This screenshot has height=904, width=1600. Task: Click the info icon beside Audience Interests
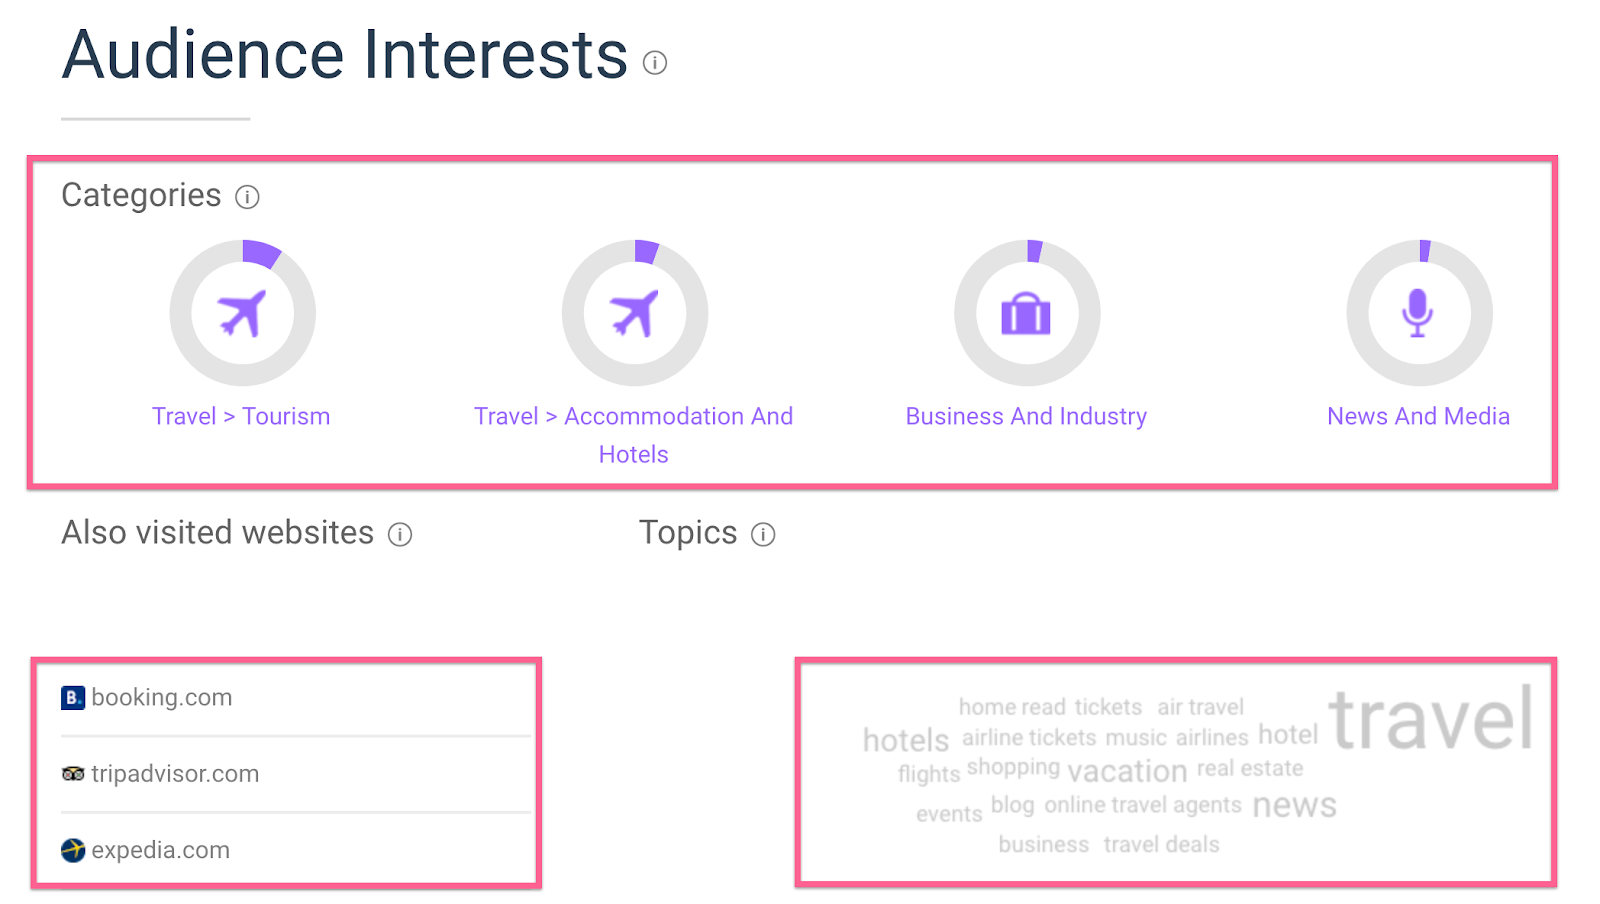coord(655,63)
